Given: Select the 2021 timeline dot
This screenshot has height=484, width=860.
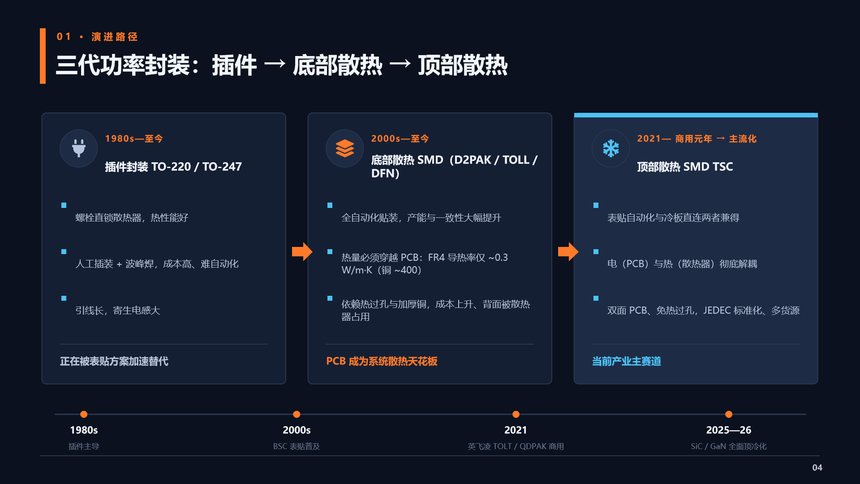Looking at the screenshot, I should pyautogui.click(x=516, y=414).
